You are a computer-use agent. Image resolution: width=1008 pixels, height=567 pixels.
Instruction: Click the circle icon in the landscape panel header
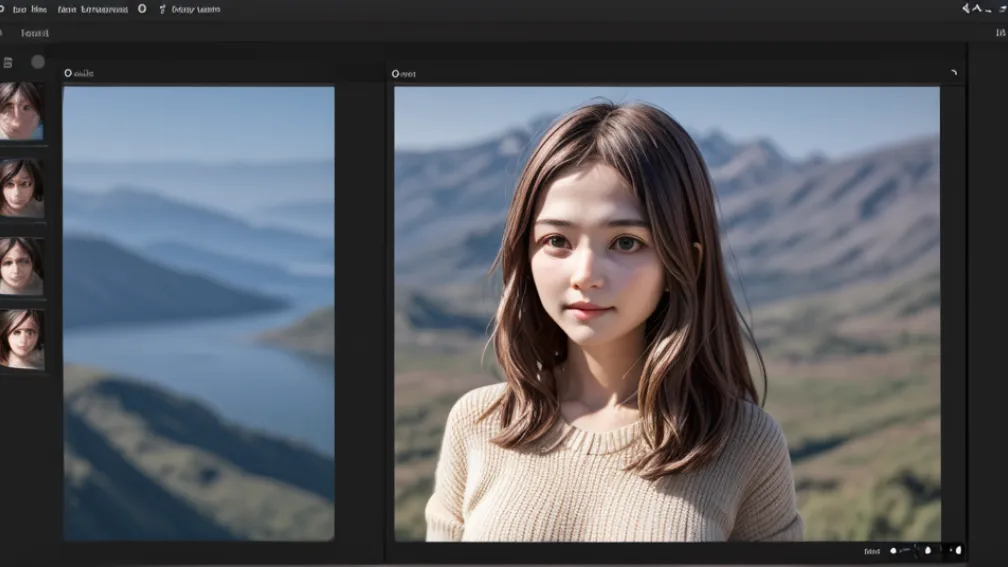[x=68, y=73]
